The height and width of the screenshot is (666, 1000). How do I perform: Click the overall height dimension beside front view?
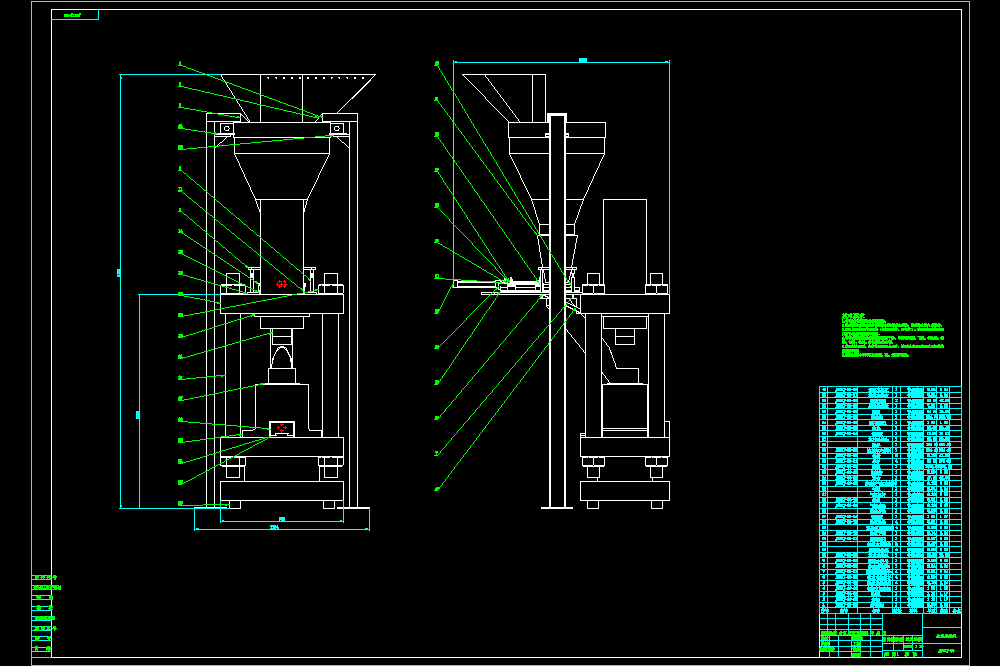tap(120, 291)
